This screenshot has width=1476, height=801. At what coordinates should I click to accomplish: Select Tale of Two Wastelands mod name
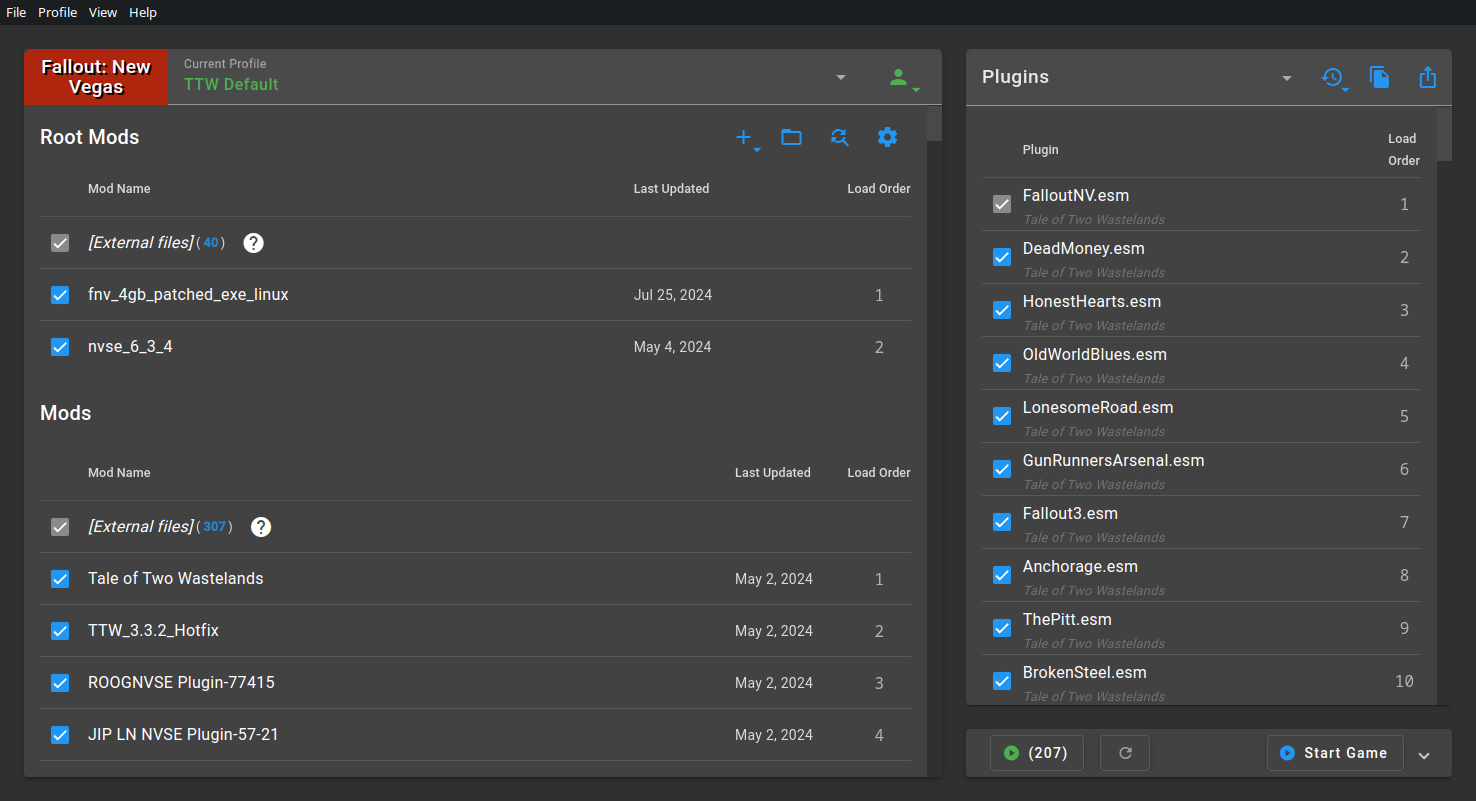click(x=176, y=579)
